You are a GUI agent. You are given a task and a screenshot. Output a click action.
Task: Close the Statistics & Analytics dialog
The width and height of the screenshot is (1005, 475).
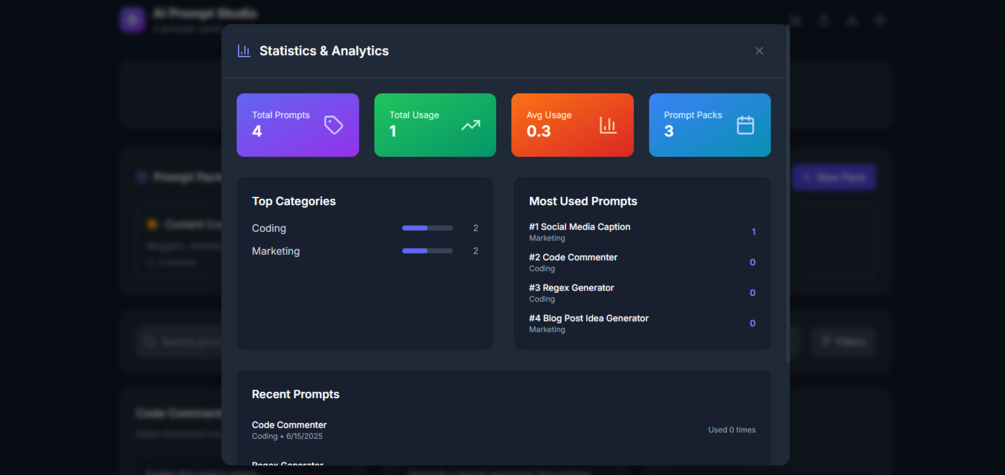pyautogui.click(x=759, y=51)
